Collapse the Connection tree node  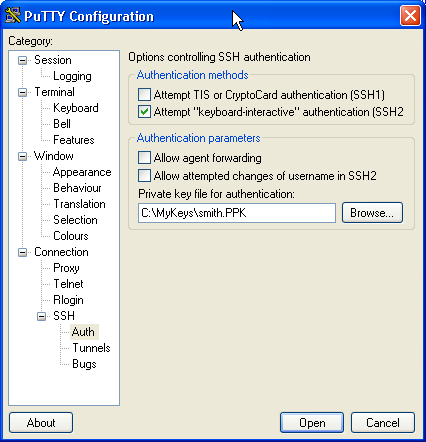22,252
